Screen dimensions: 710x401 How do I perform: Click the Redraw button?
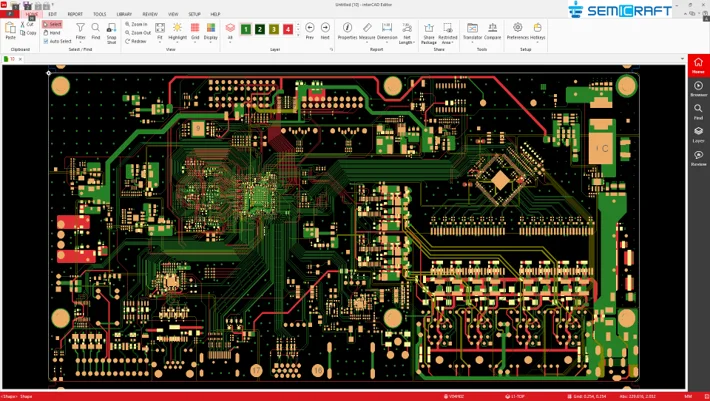(137, 41)
